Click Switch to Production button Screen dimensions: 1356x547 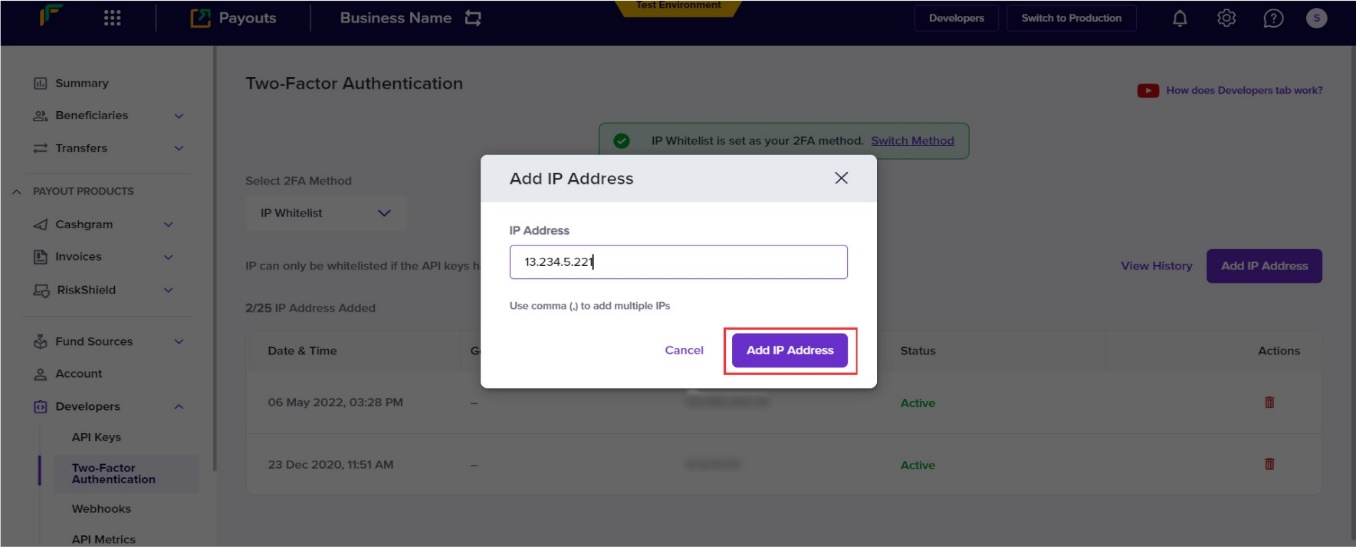[1071, 18]
